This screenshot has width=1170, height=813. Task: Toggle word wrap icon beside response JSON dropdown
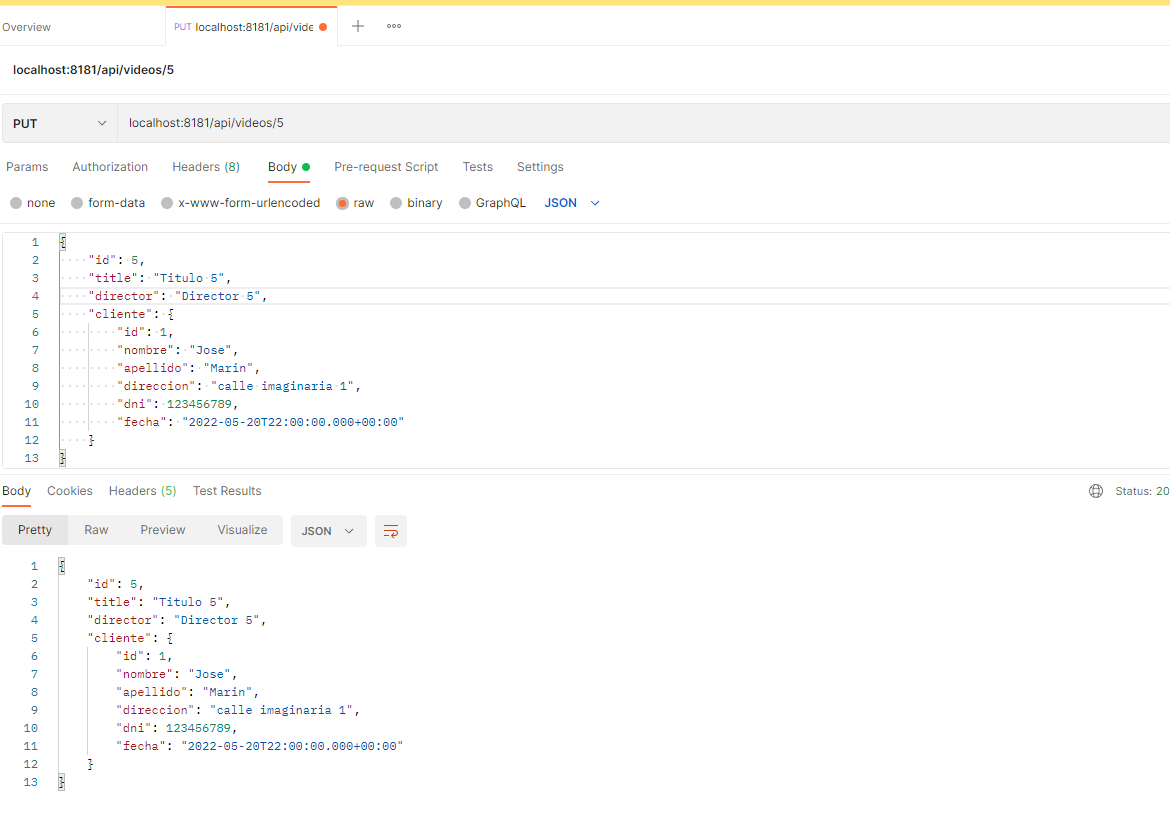coord(390,531)
